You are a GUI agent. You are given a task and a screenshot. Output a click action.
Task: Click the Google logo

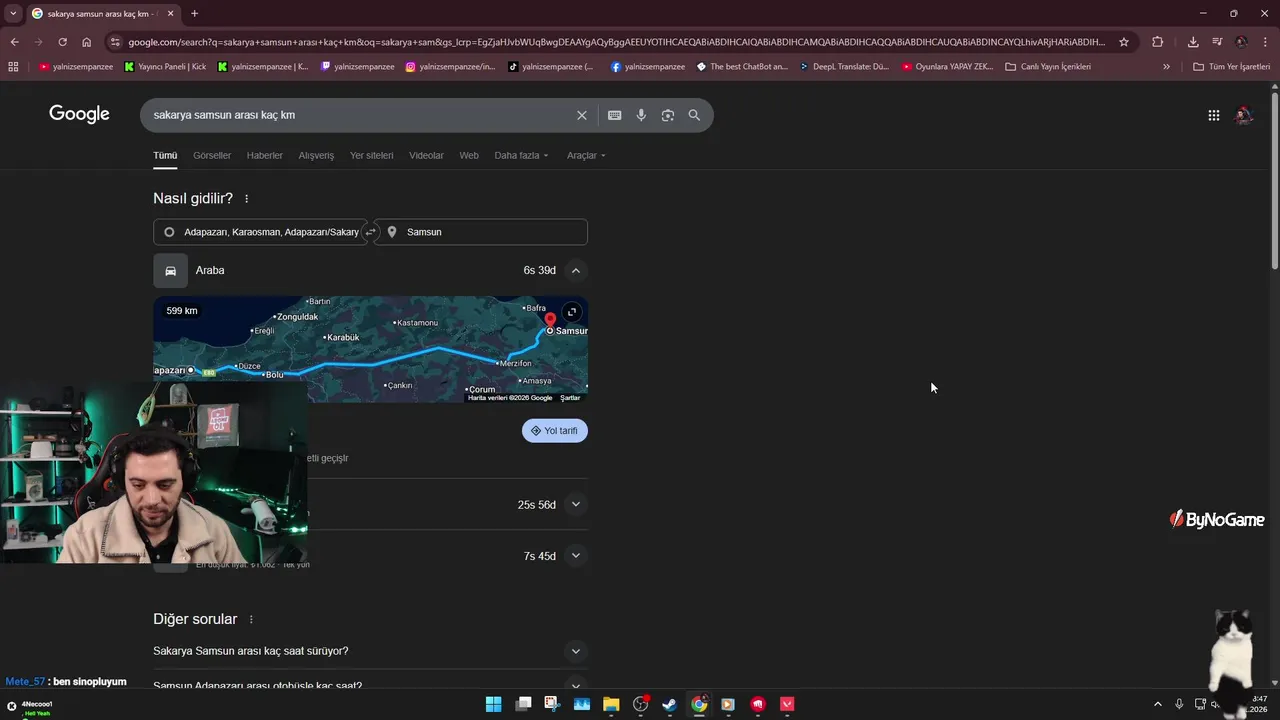79,114
